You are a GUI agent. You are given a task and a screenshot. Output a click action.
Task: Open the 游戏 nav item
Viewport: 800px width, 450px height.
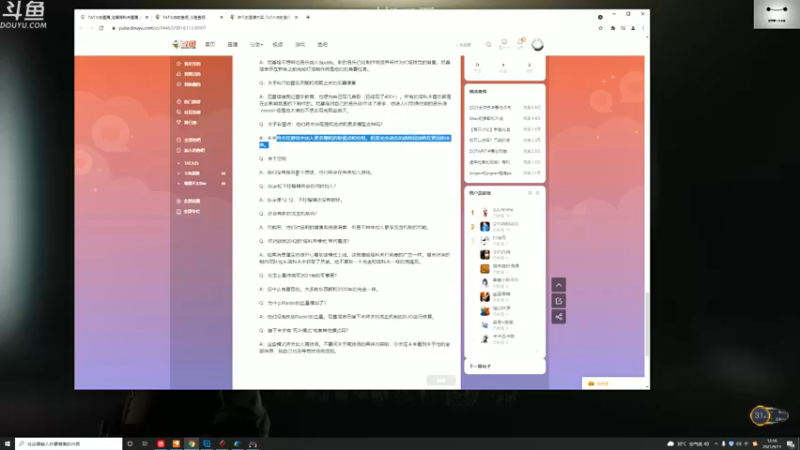[x=300, y=44]
